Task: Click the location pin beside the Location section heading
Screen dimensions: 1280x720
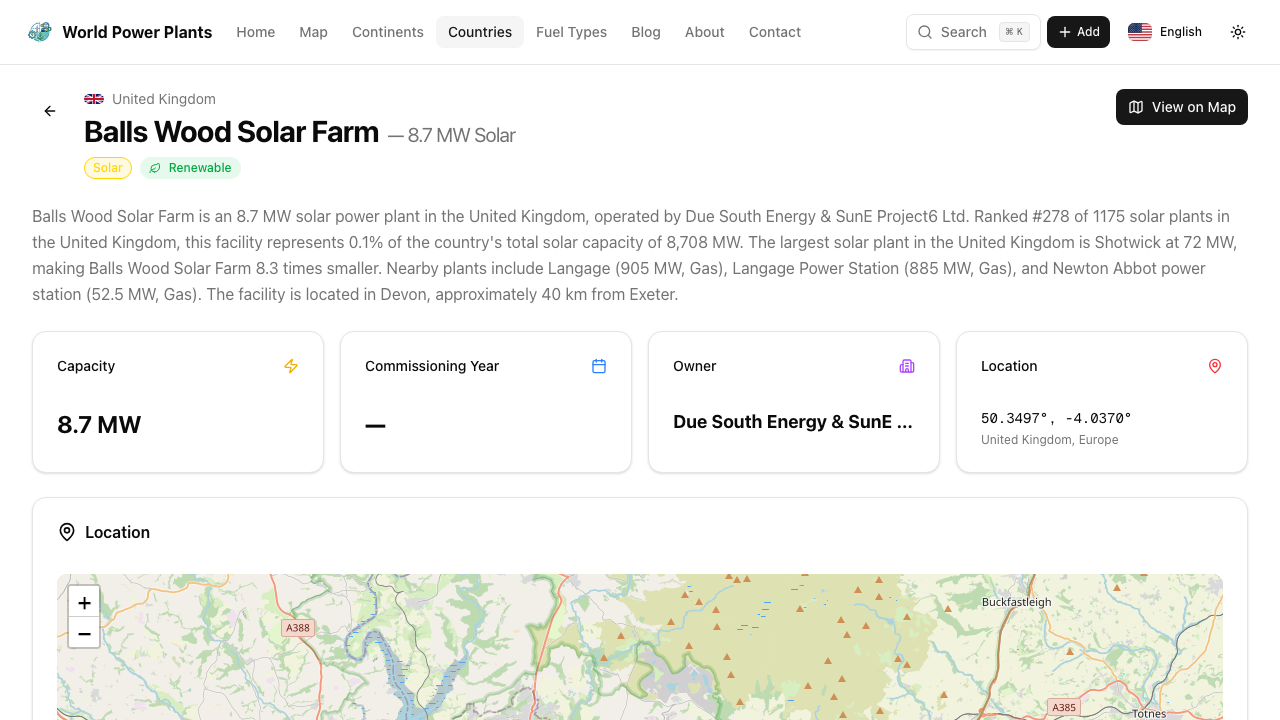Action: coord(66,532)
